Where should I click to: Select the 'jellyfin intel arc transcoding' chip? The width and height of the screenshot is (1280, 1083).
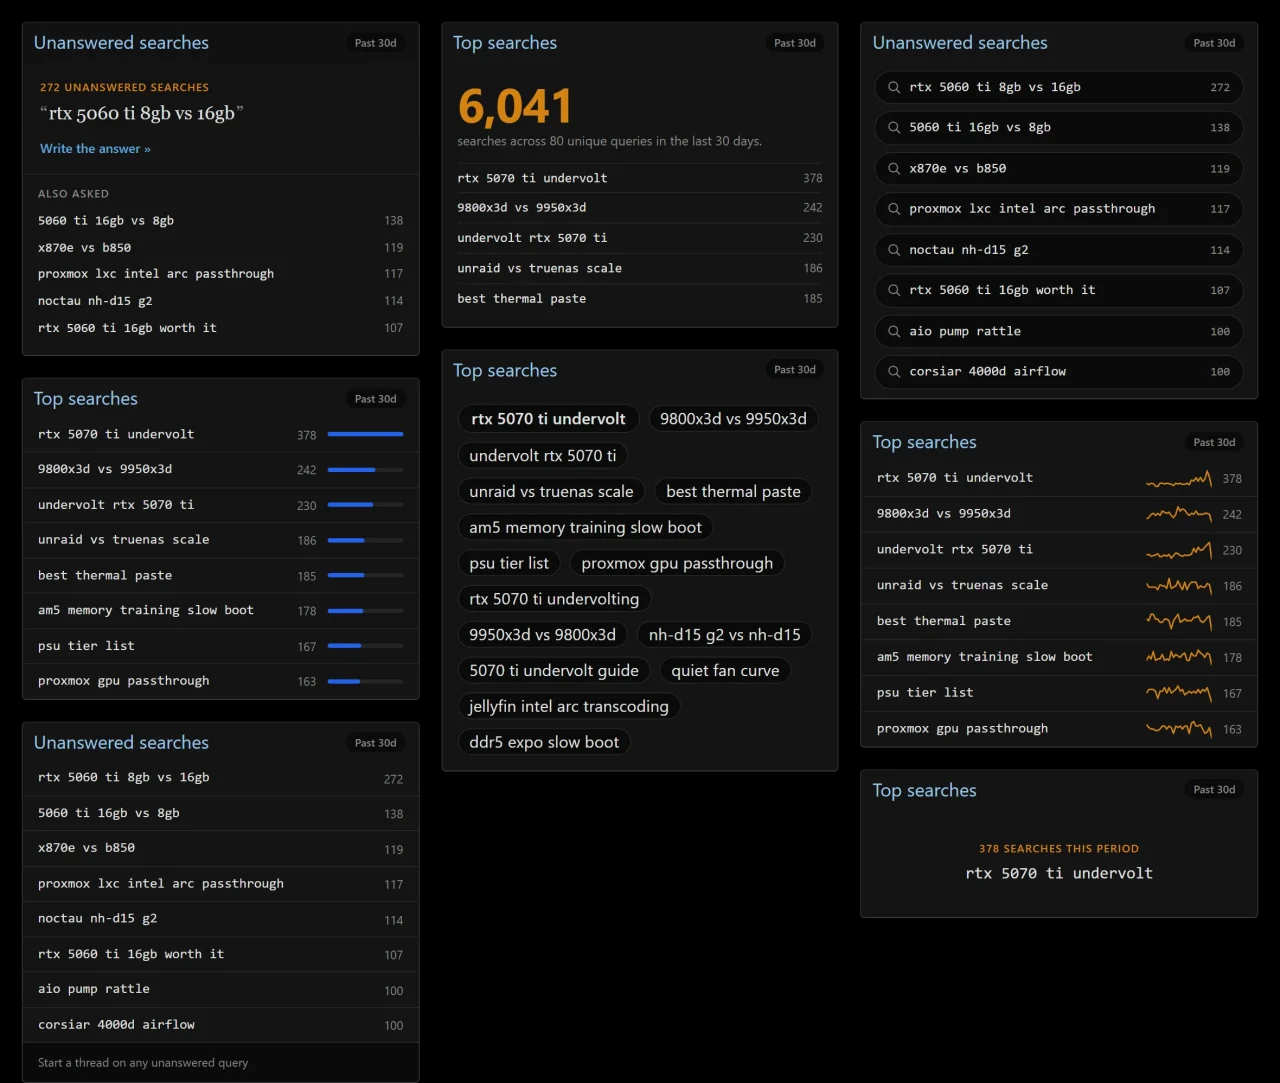[569, 707]
